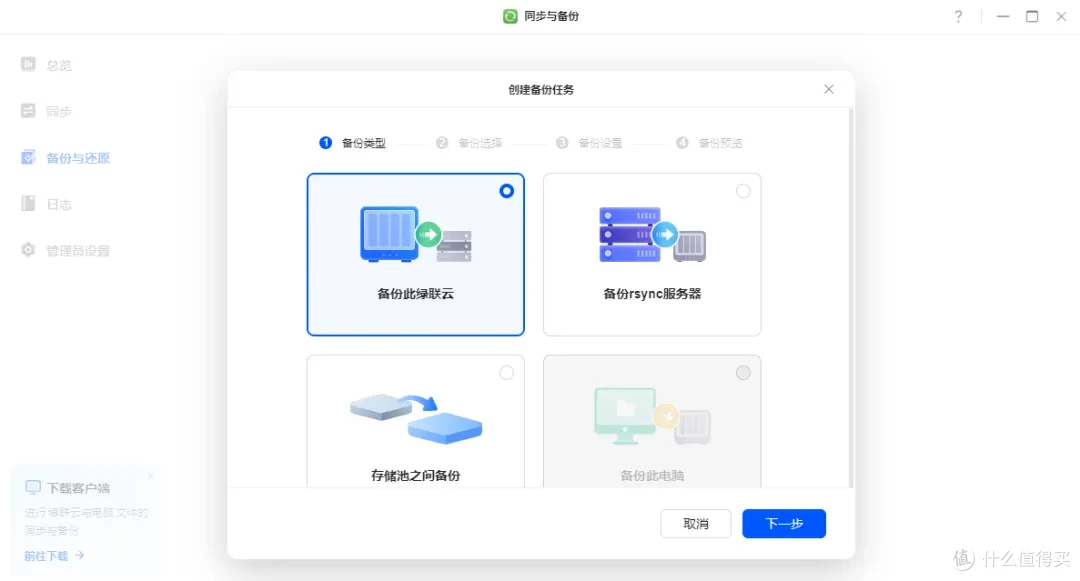Click the 存储池之间备份 disk illustration
This screenshot has width=1080, height=581.
415,418
